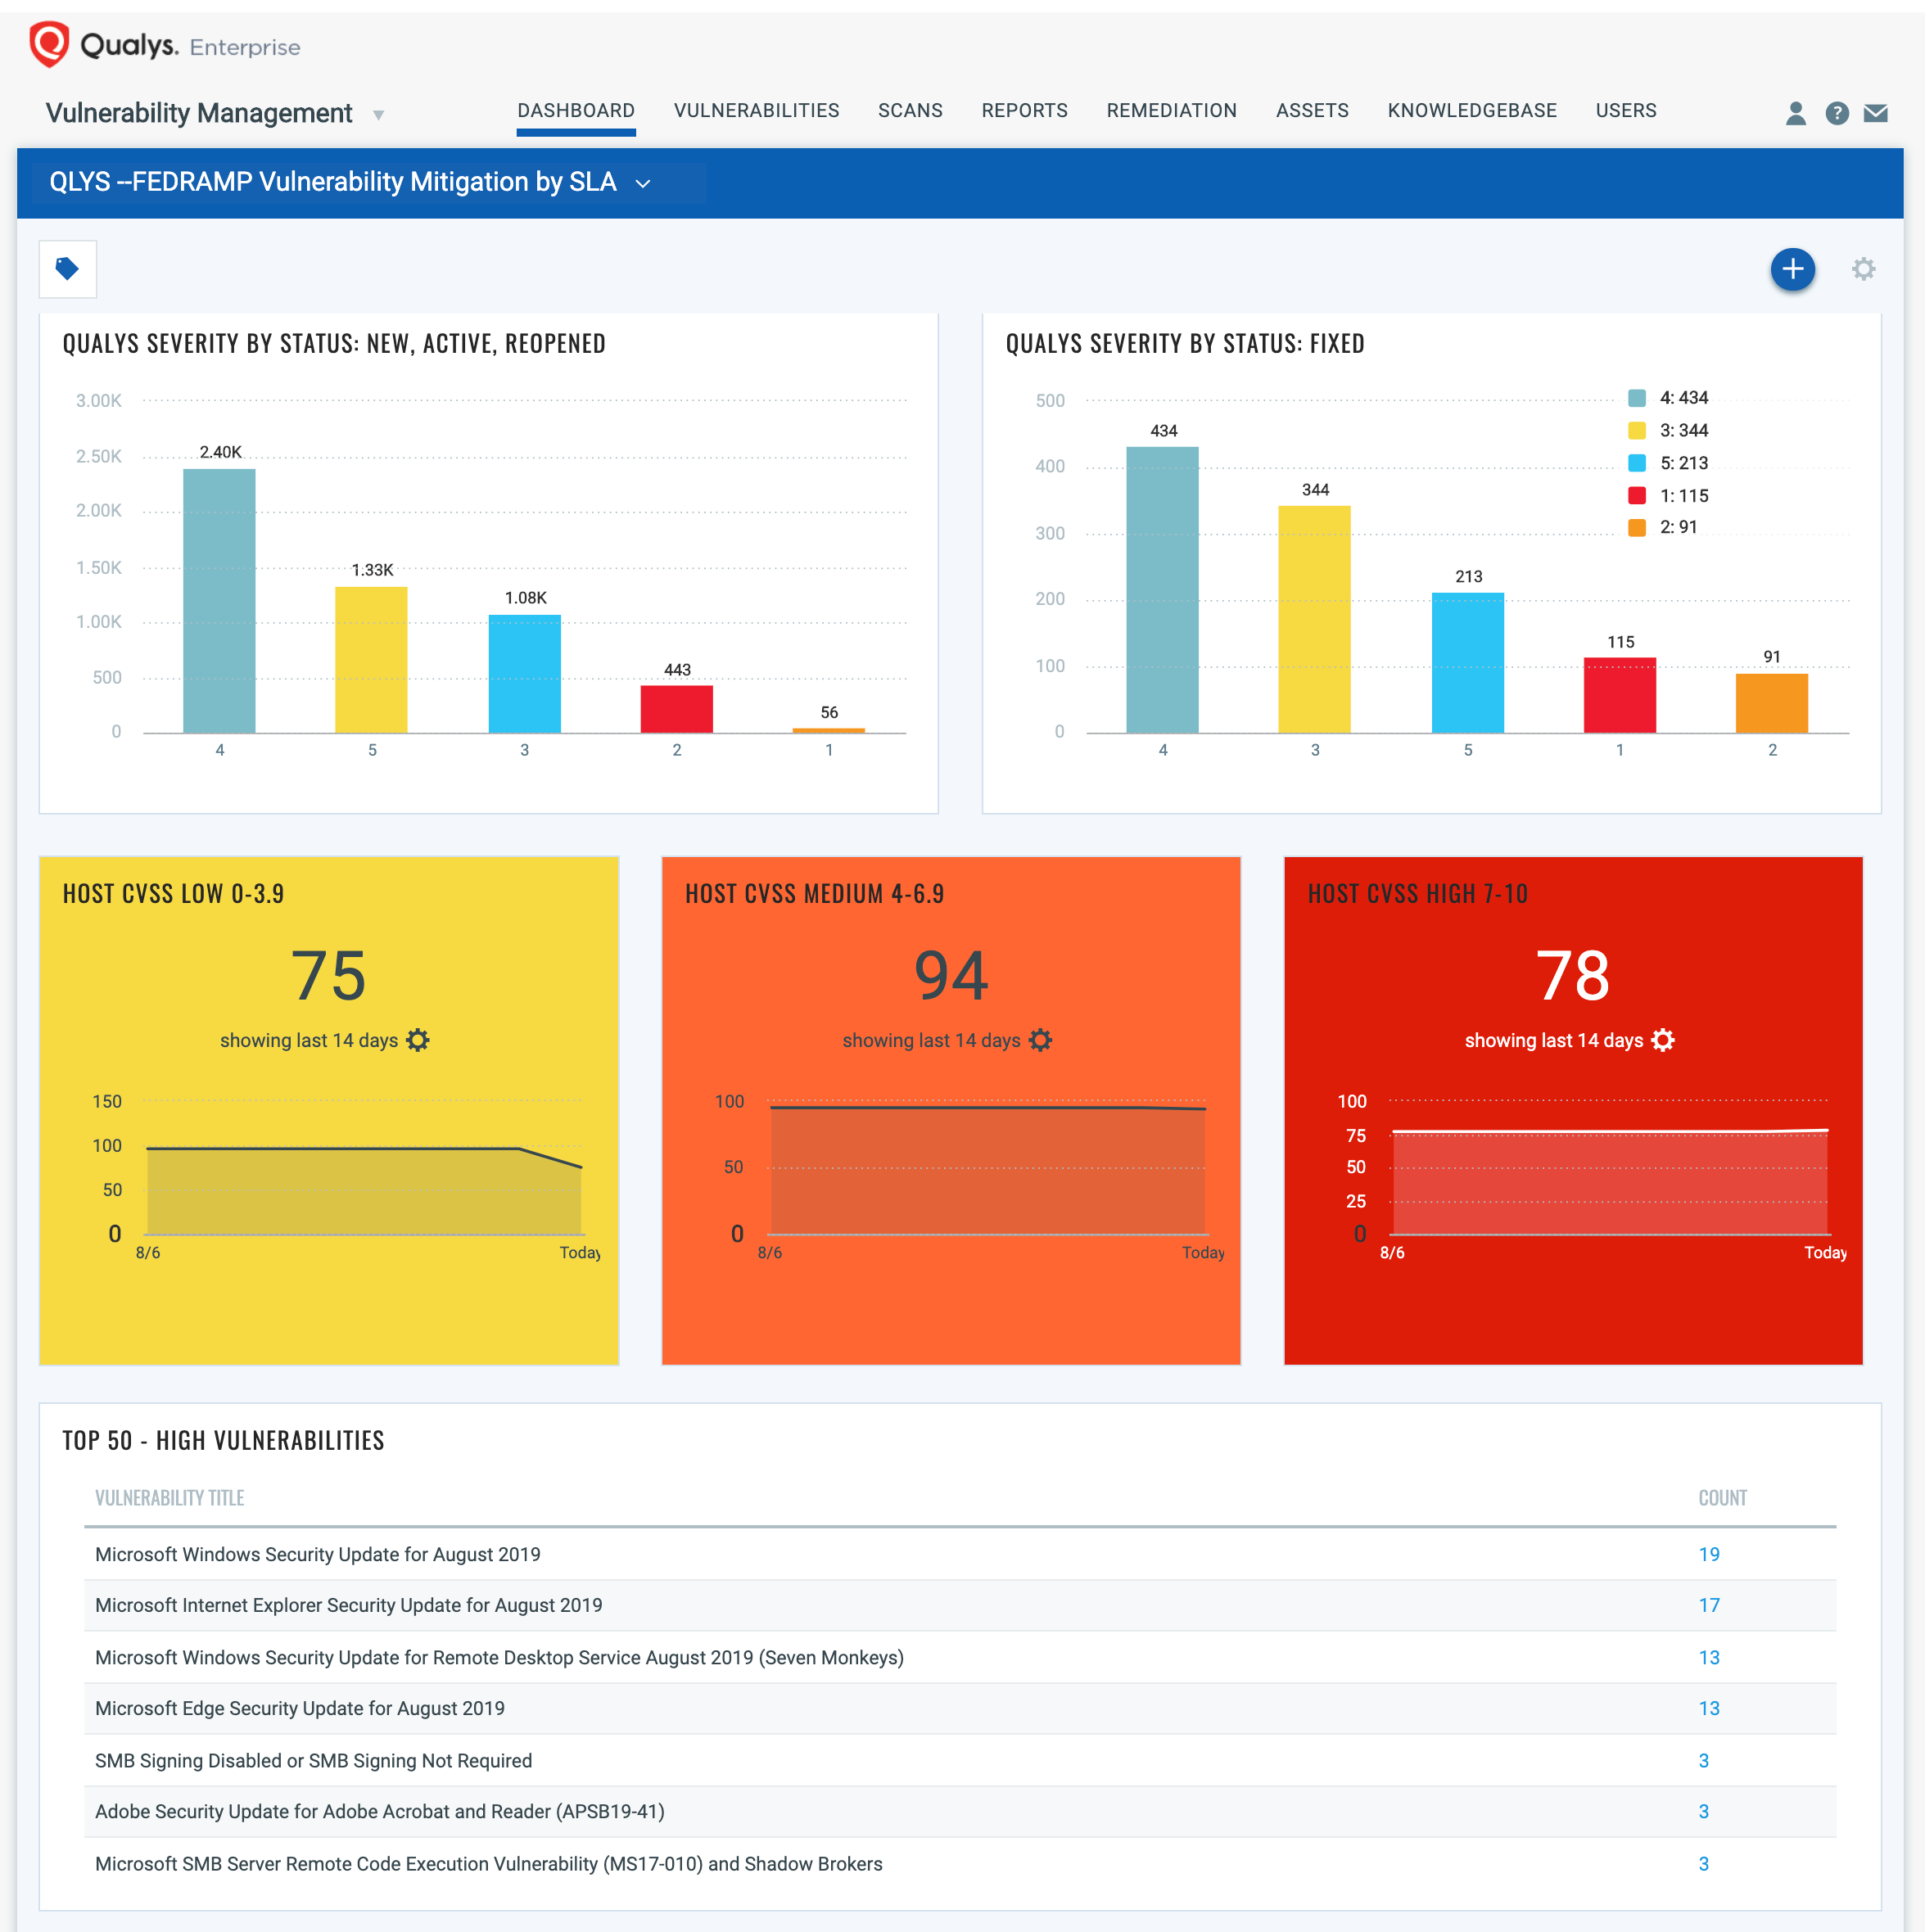
Task: Navigate to the Assets tab
Action: click(x=1312, y=111)
